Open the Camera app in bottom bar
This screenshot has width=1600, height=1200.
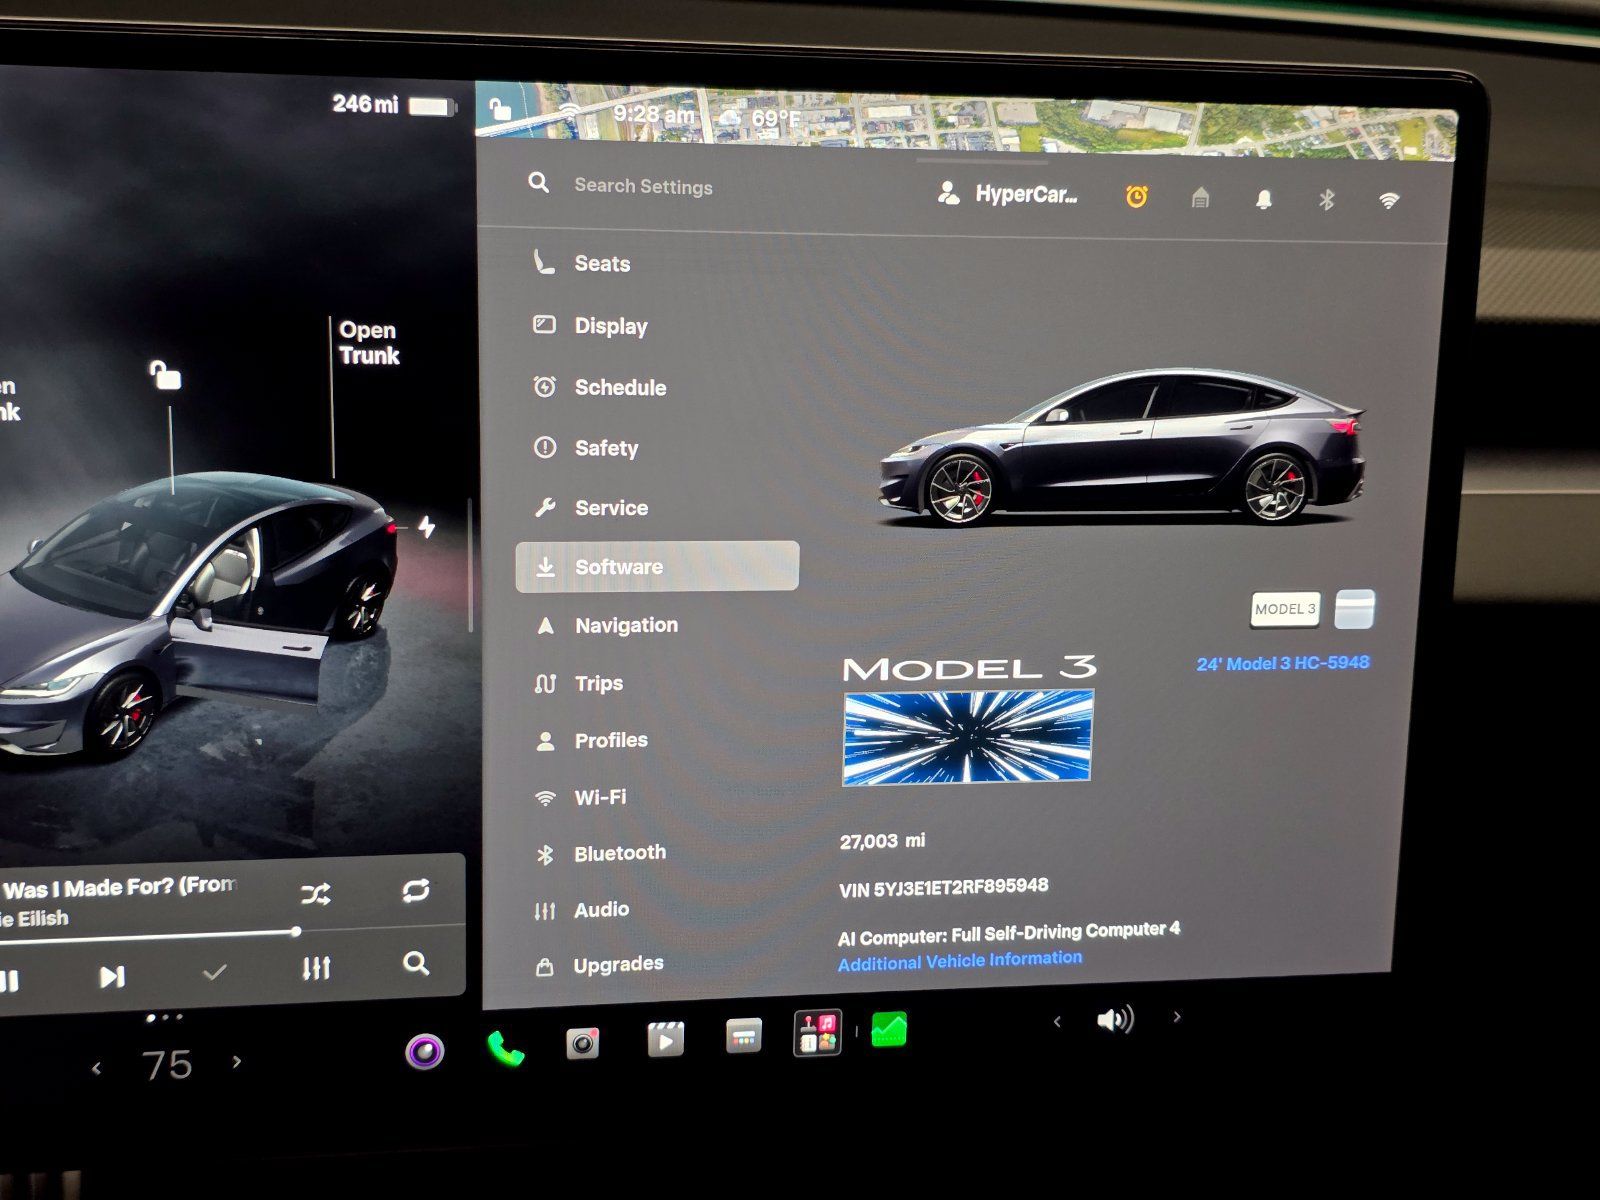[582, 1044]
